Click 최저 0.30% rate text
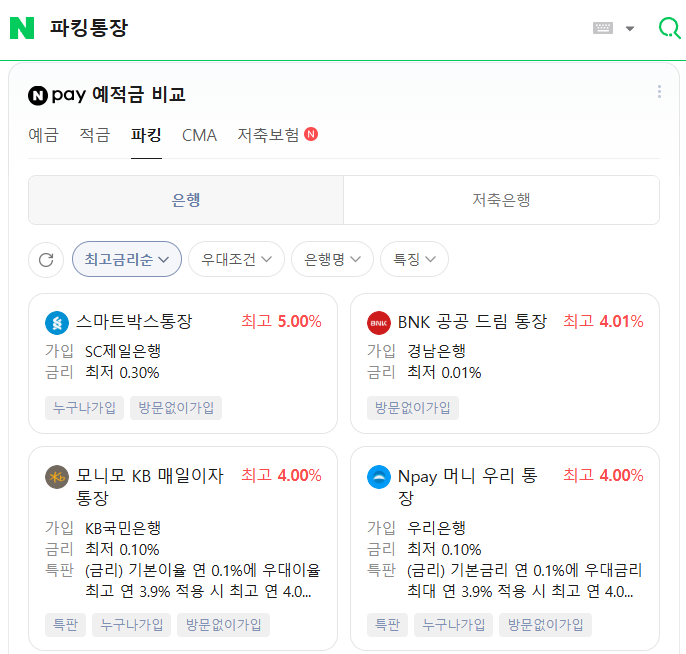The image size is (686, 654). (122, 372)
